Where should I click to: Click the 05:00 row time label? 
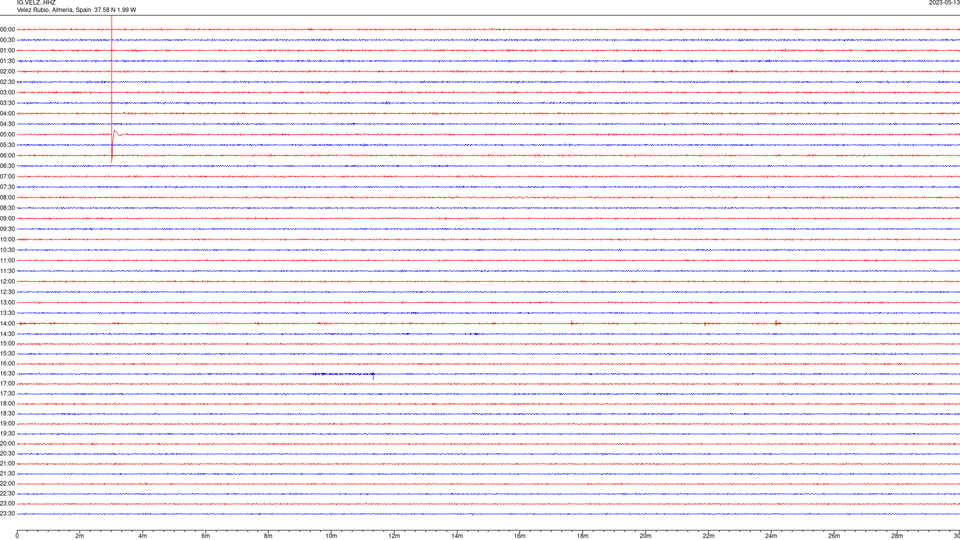pos(7,134)
